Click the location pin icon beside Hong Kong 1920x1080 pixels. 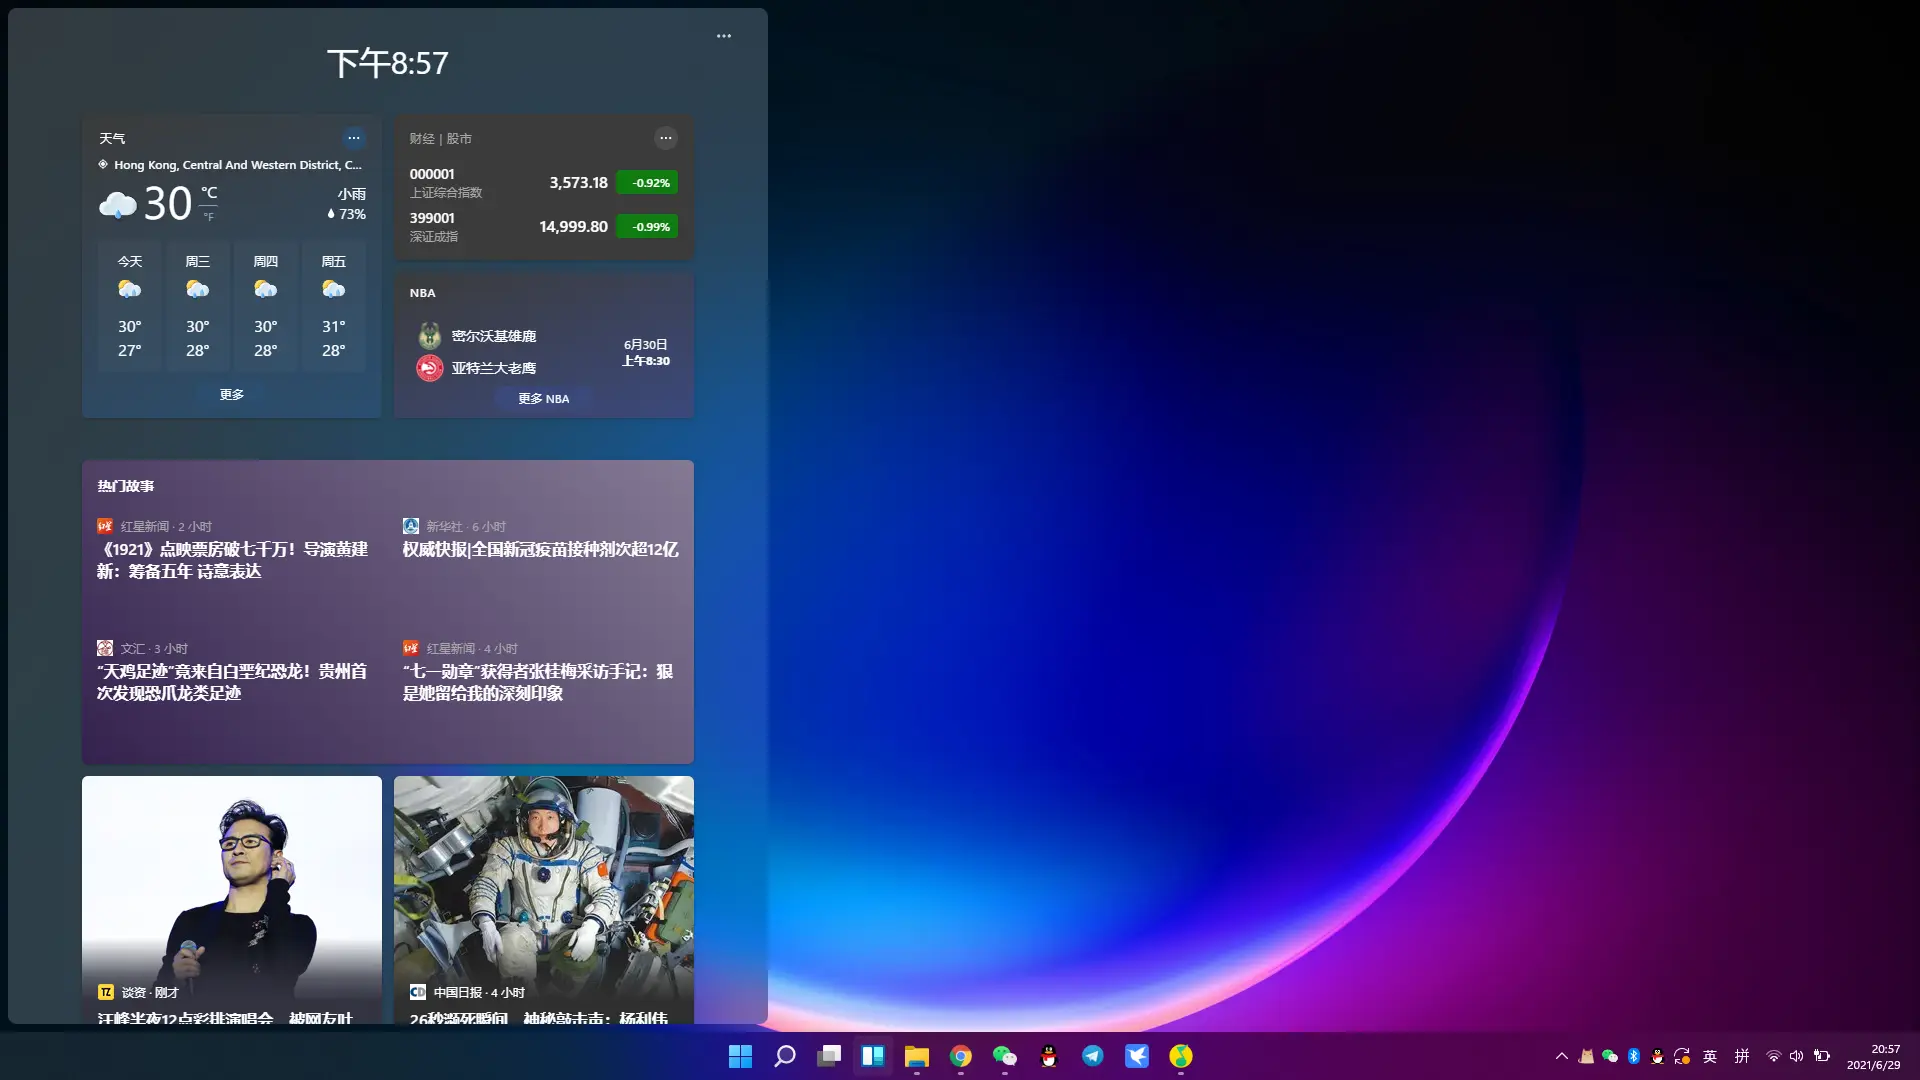103,165
